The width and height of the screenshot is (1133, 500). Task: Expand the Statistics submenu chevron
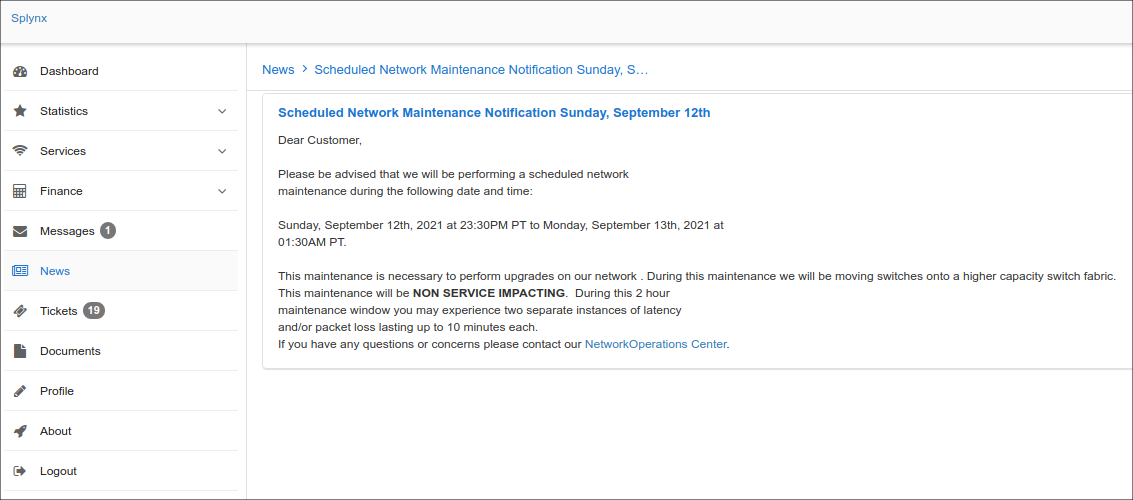[223, 111]
